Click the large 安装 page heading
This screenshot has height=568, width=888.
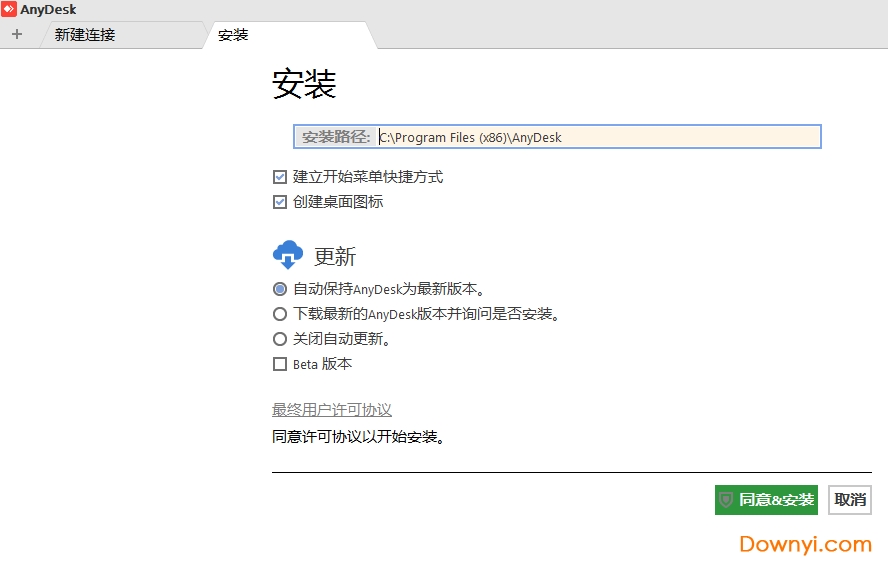(304, 85)
